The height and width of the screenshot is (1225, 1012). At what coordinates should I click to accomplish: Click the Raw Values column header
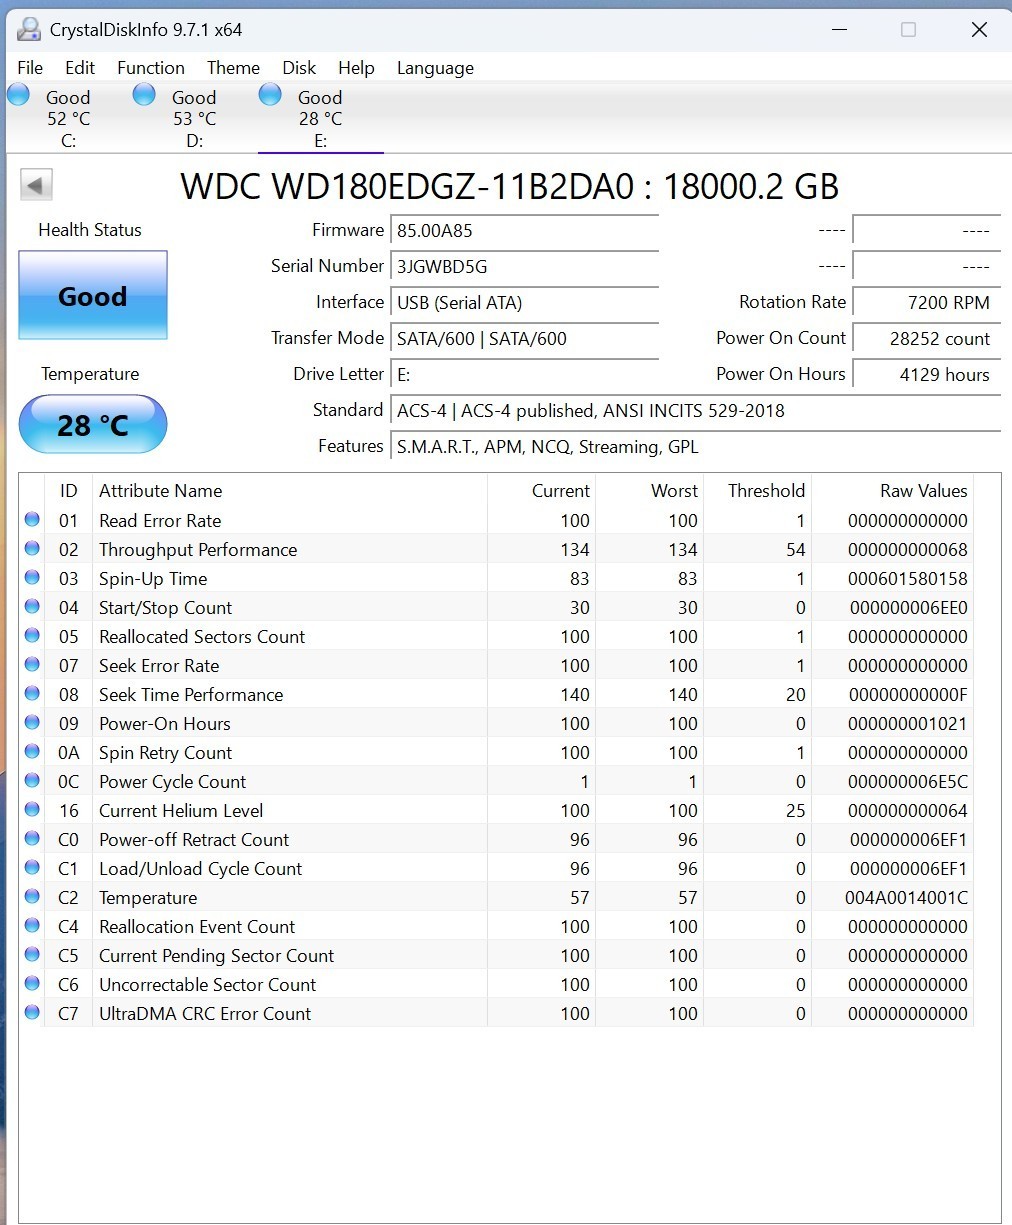[x=892, y=491]
